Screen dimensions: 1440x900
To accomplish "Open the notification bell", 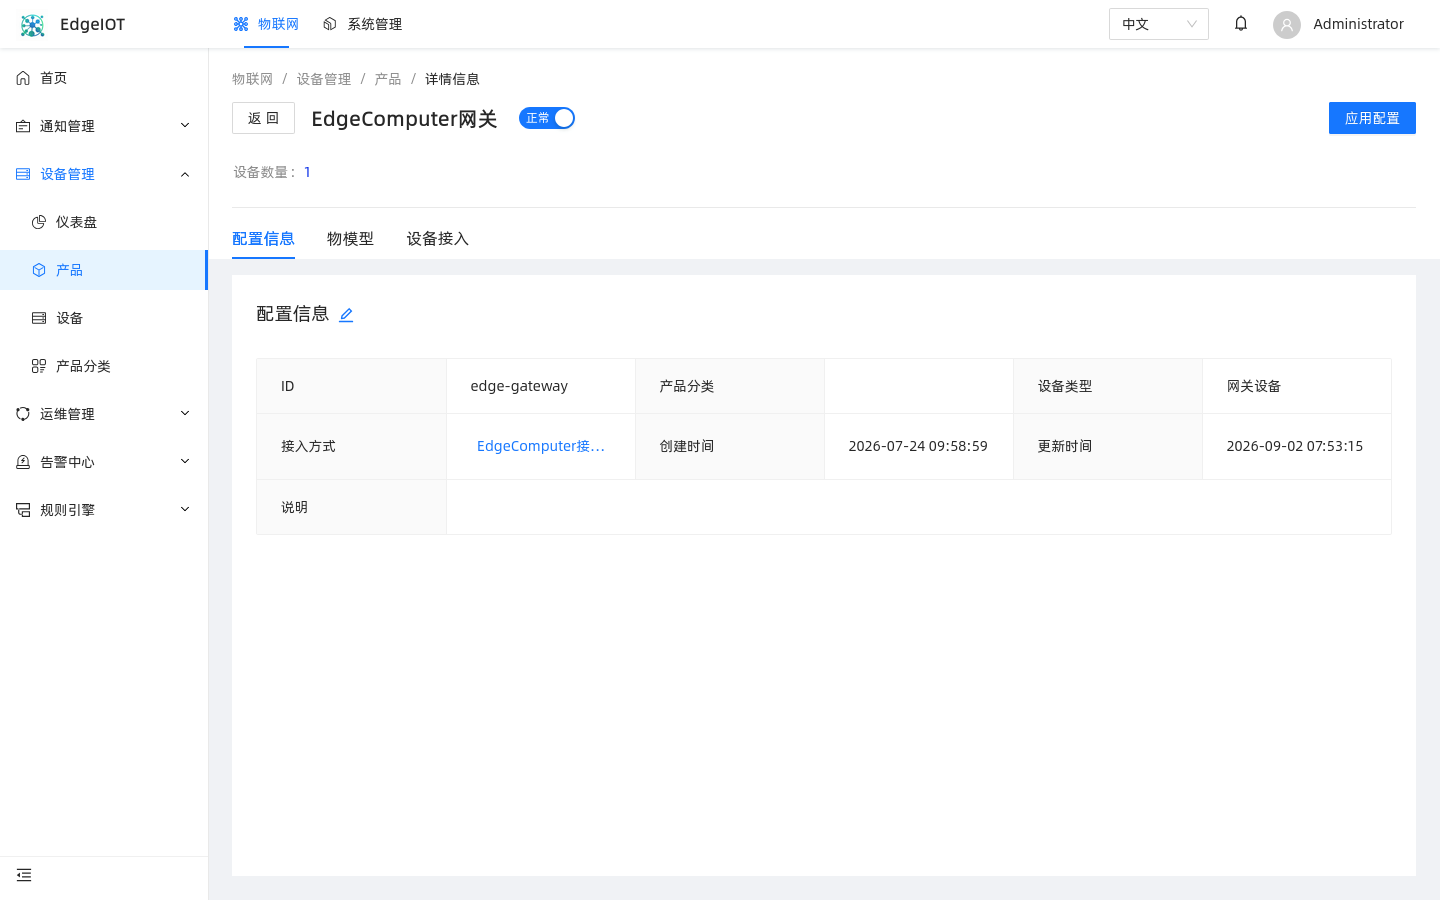I will point(1241,24).
